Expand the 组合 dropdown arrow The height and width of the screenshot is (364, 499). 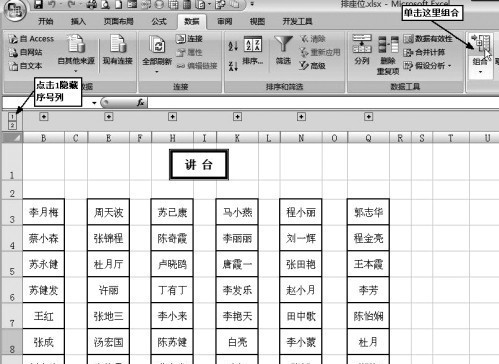pos(480,71)
